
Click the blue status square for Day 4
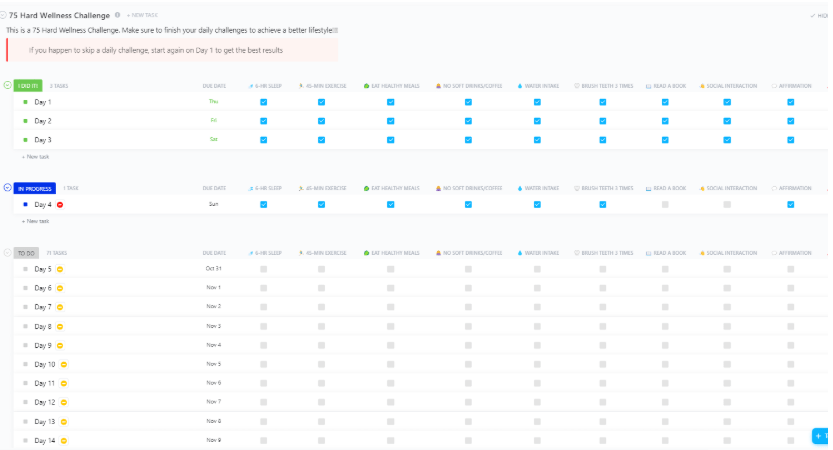click(26, 204)
